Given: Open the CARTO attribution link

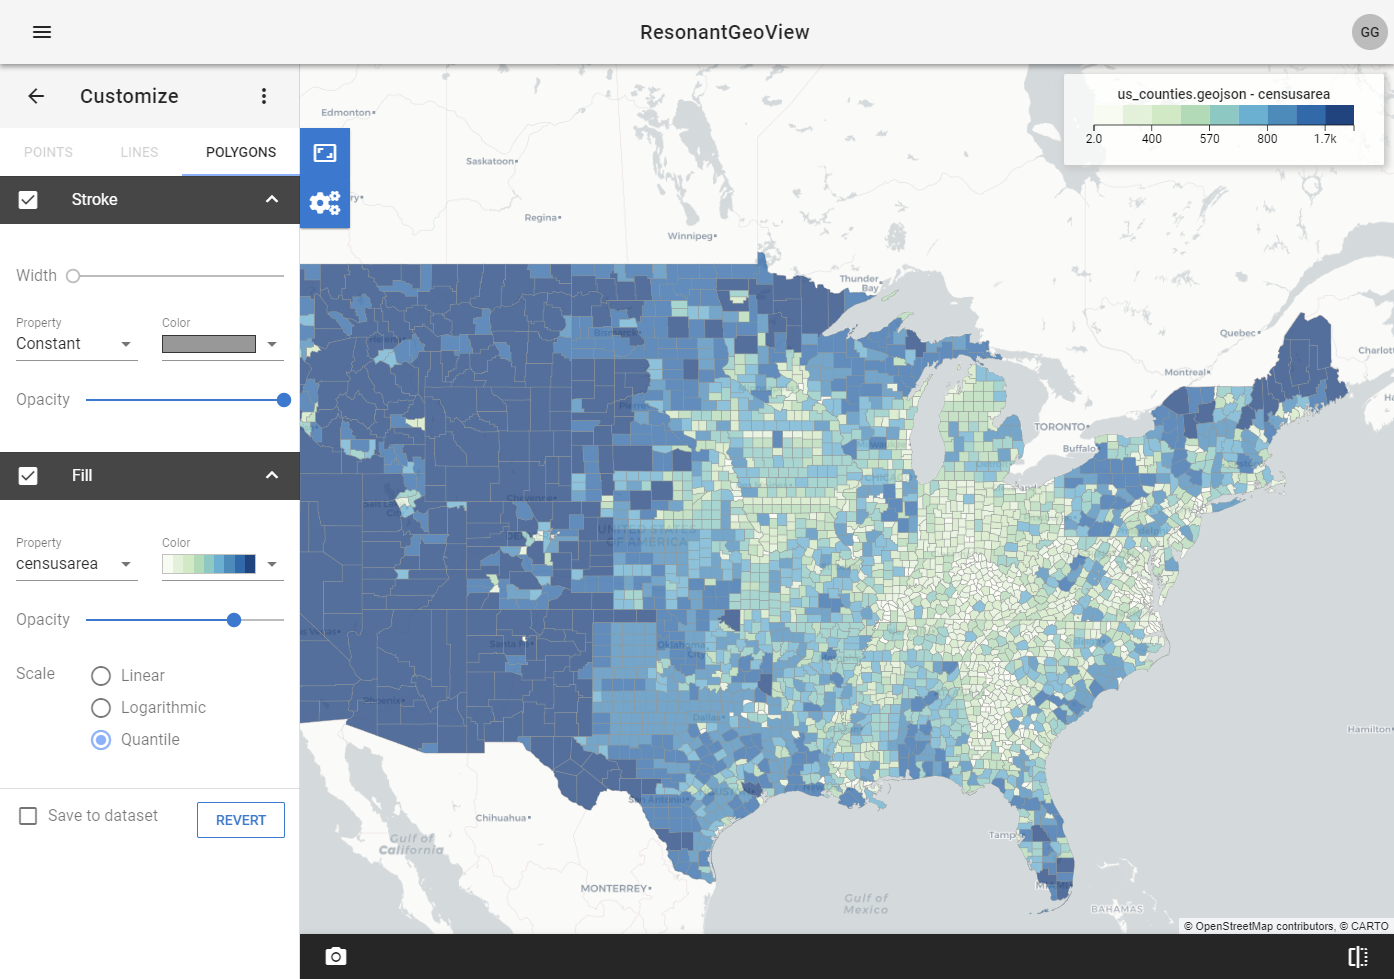Looking at the screenshot, I should pyautogui.click(x=1369, y=926).
